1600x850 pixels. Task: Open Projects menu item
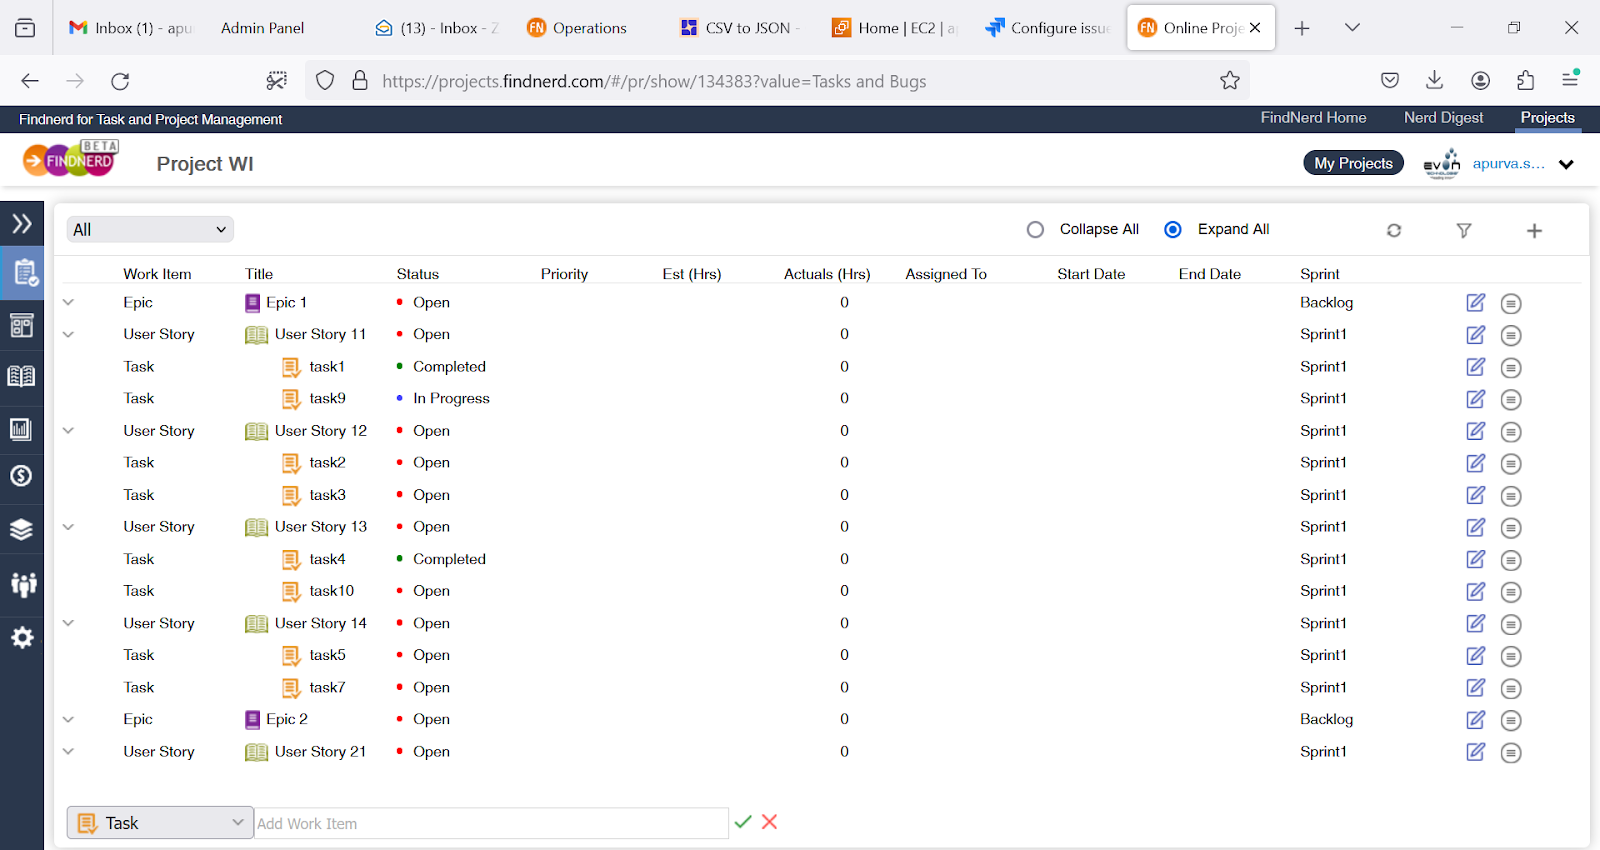1547,118
